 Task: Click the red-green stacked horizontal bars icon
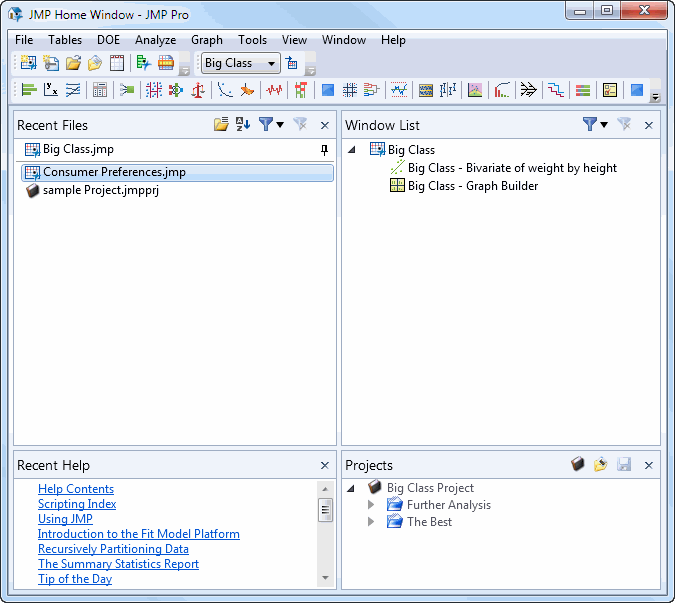583,90
